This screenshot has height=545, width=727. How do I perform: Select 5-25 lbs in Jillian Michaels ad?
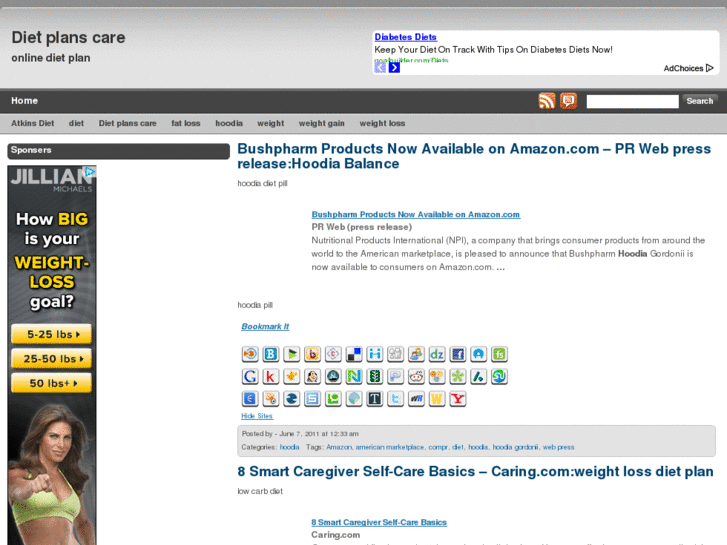click(x=51, y=334)
